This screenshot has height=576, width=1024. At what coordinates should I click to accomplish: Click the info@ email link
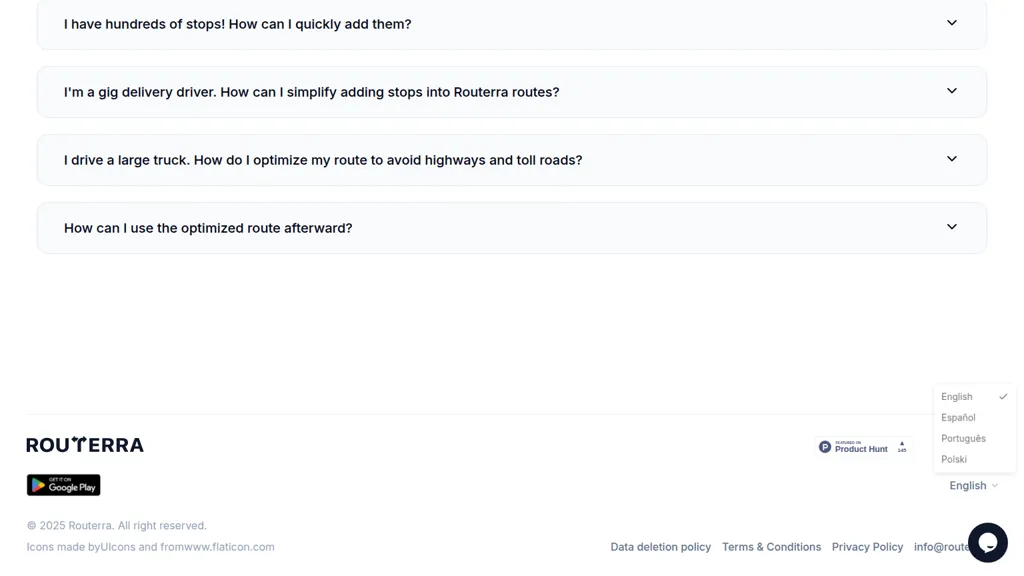click(x=941, y=547)
